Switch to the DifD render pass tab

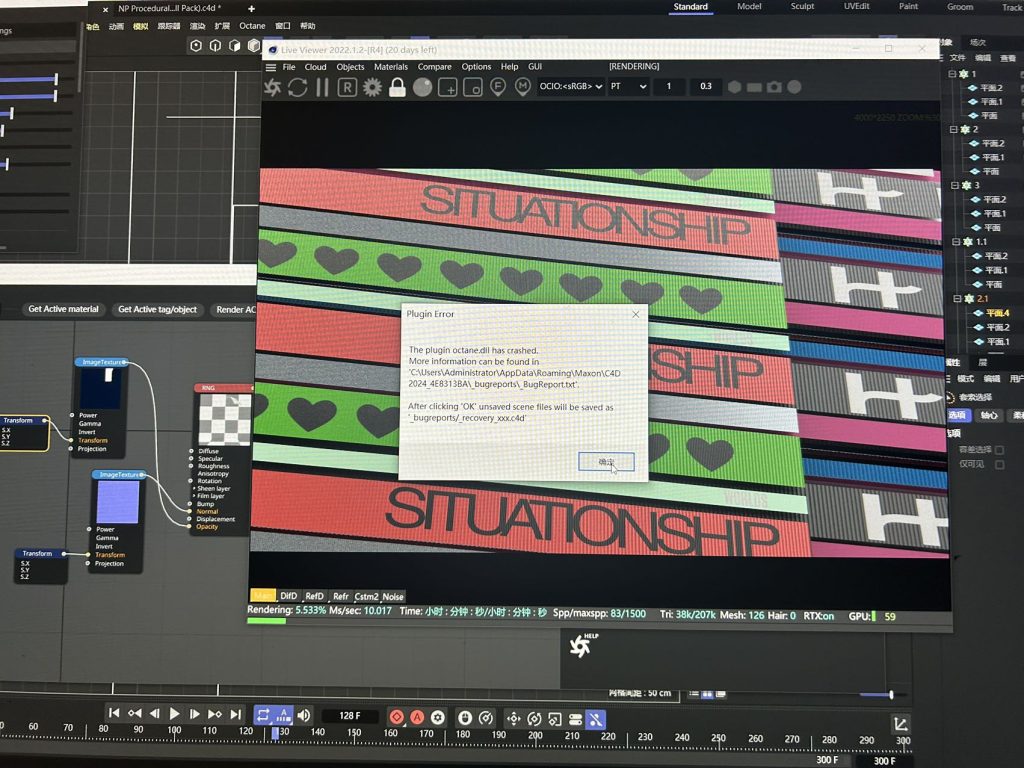pyautogui.click(x=289, y=596)
